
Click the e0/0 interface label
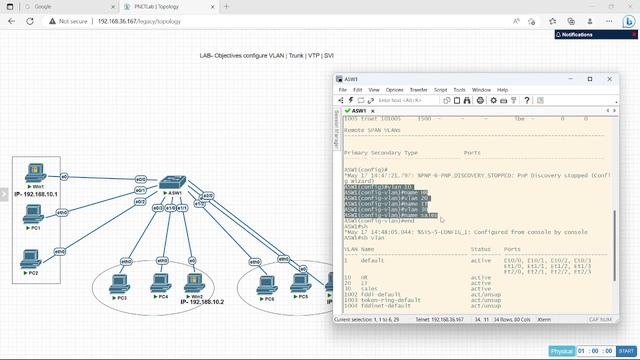coord(141,180)
